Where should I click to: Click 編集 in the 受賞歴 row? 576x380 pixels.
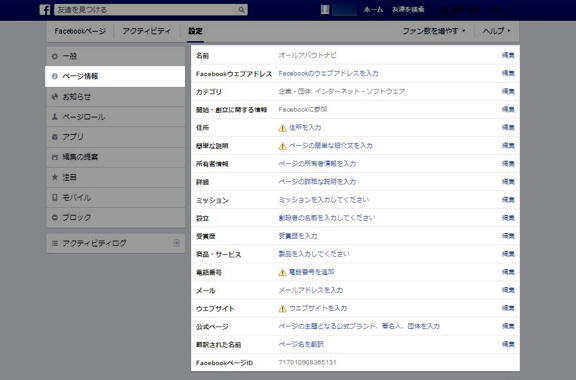point(508,236)
